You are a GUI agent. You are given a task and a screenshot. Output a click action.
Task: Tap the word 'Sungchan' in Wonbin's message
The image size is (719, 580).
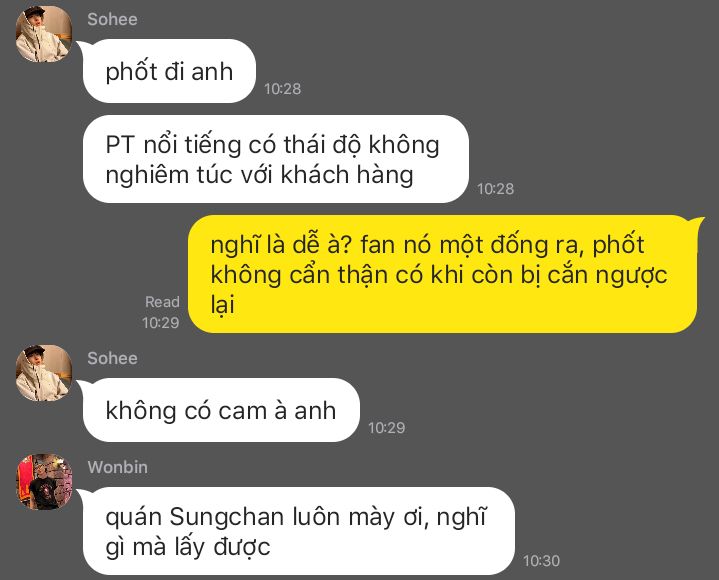pyautogui.click(x=227, y=518)
